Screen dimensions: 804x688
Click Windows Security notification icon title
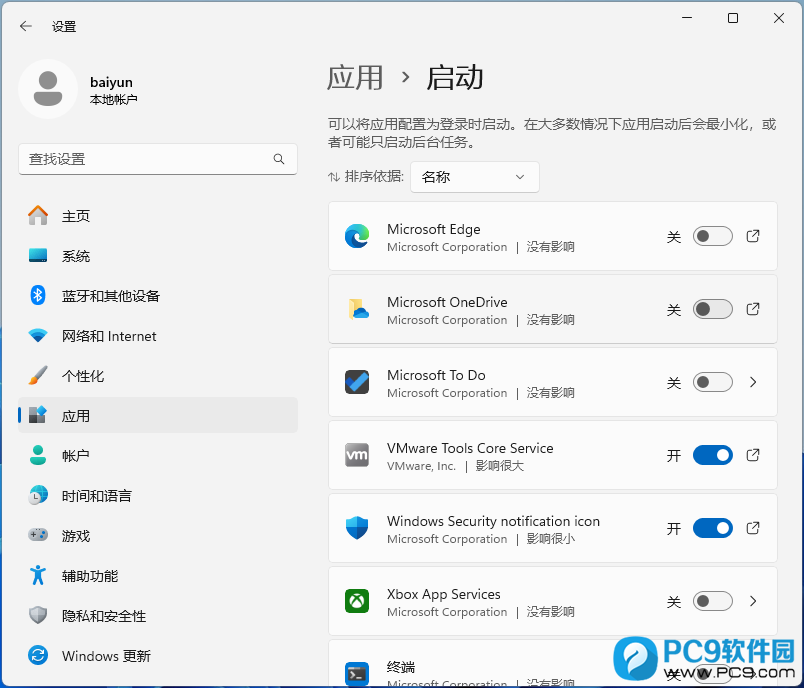click(493, 521)
